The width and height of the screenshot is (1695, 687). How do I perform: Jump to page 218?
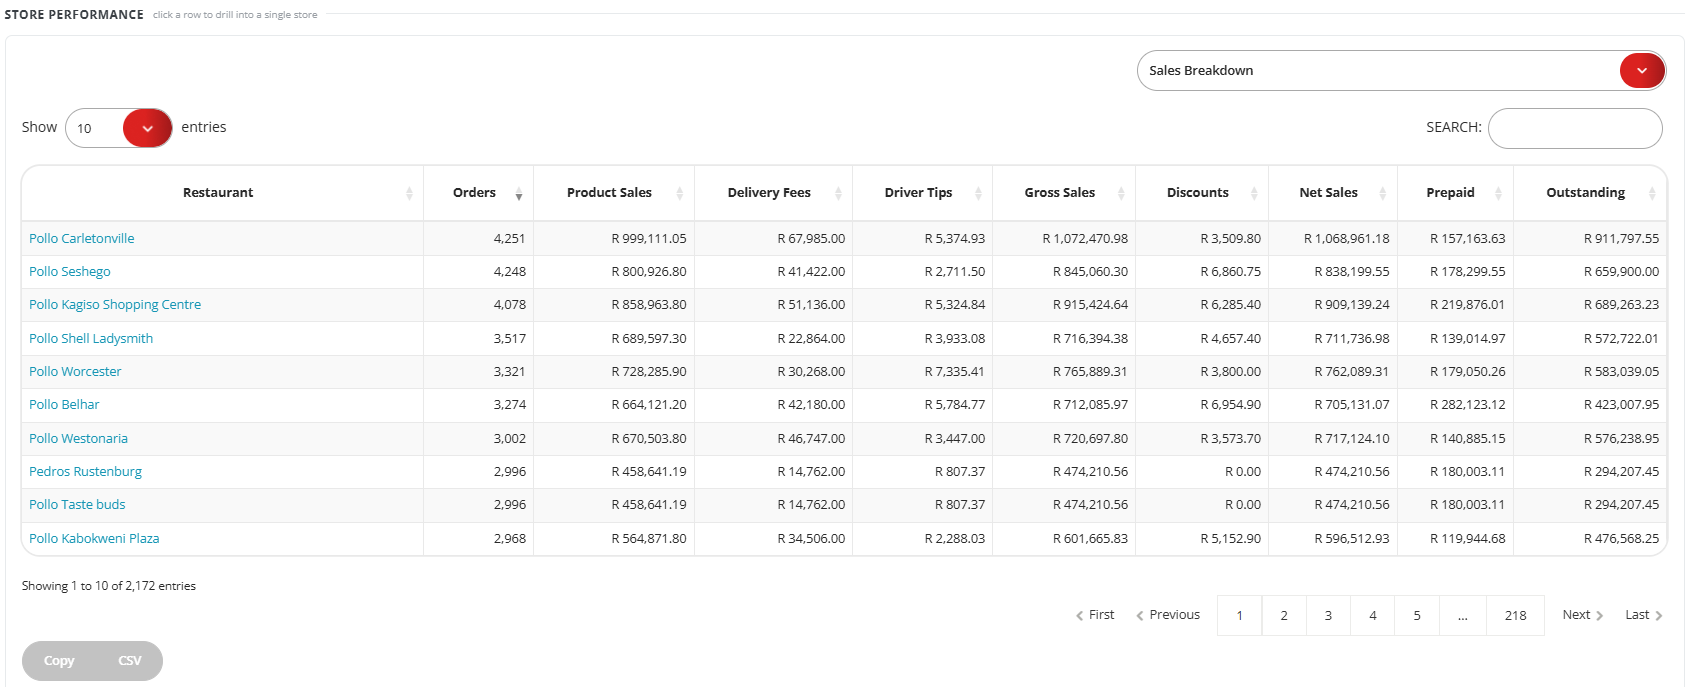click(1515, 615)
